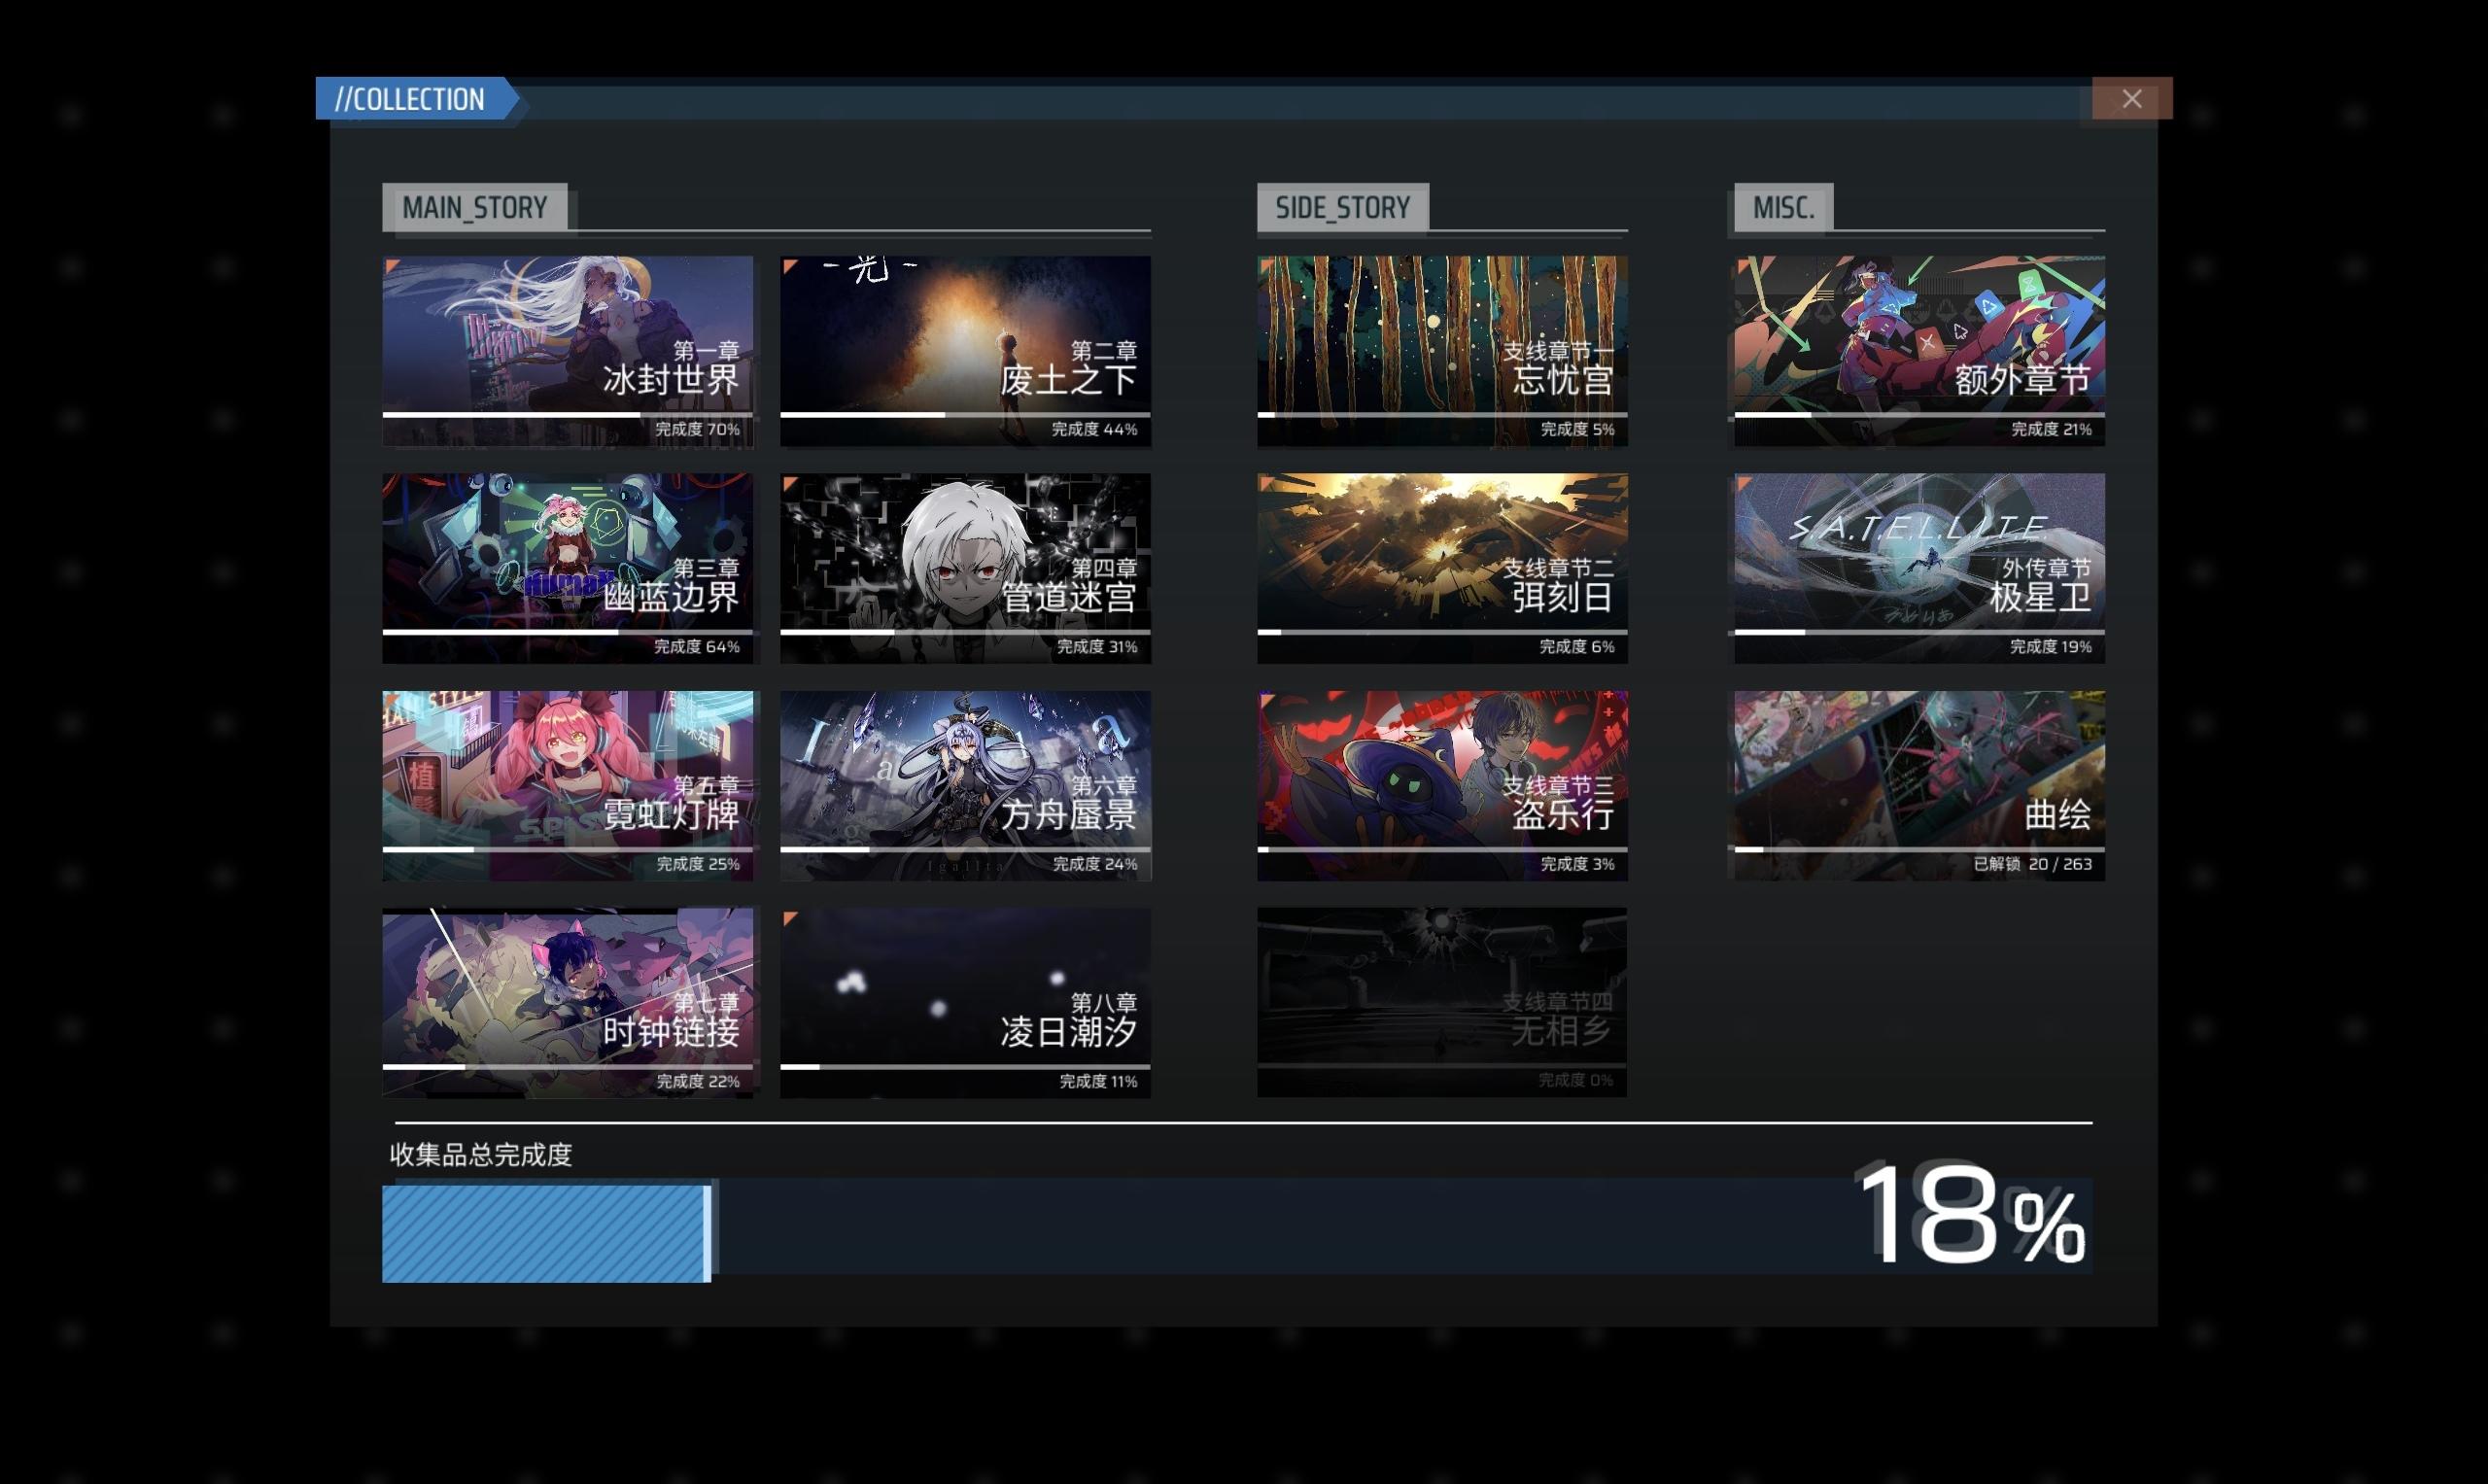The width and height of the screenshot is (2488, 1484).
Task: Open side story 盗乐行 card
Action: (x=1442, y=785)
